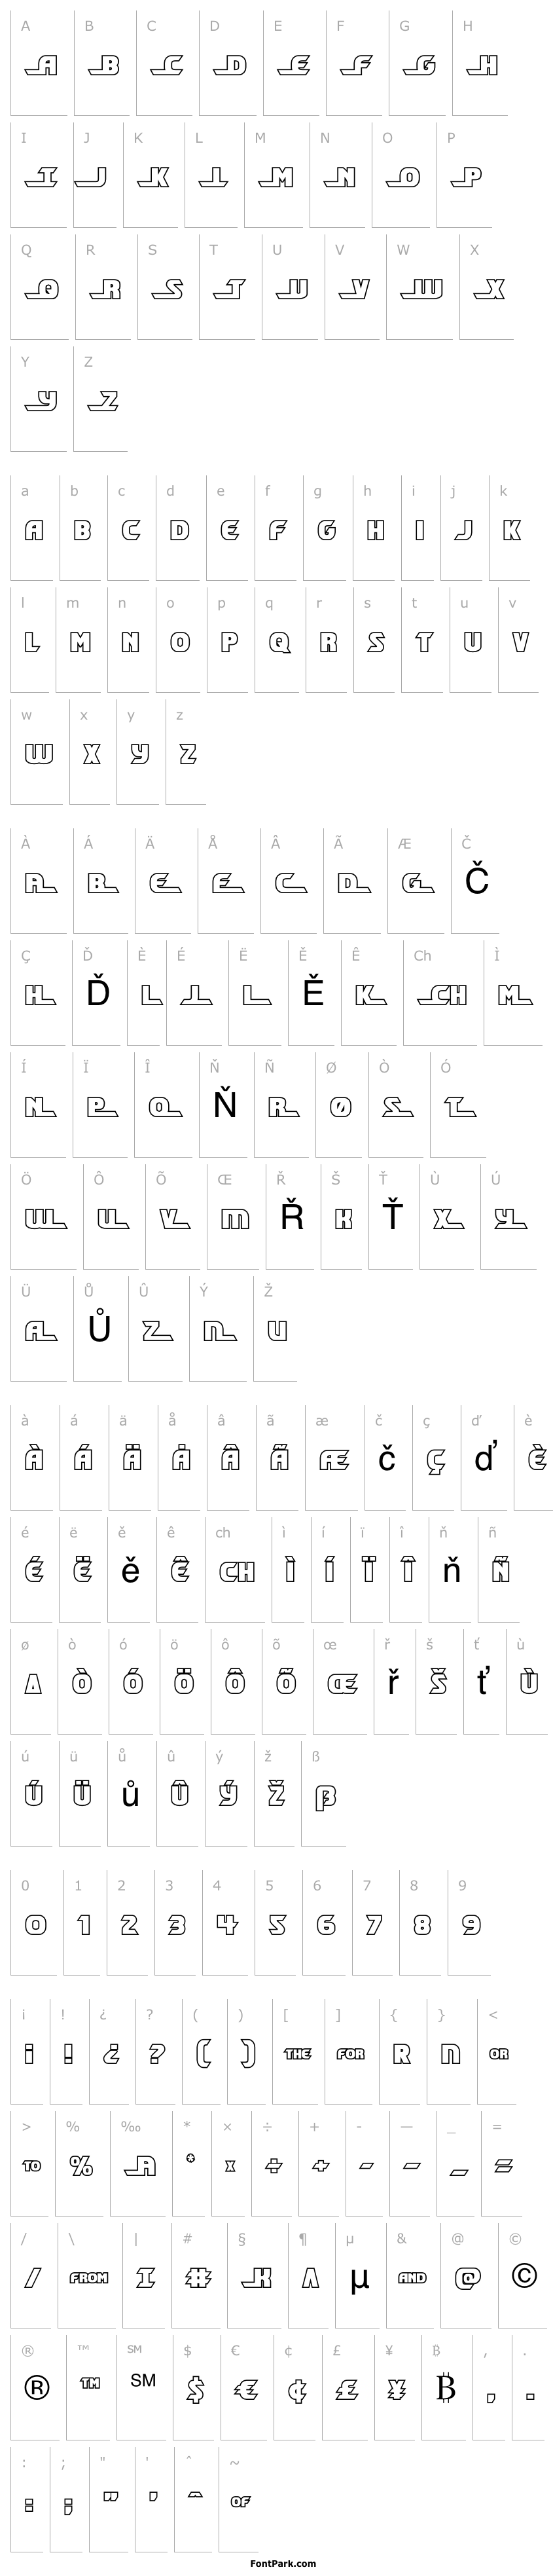Click the lowercase z glyph cell
553x2576 pixels.
tap(187, 754)
